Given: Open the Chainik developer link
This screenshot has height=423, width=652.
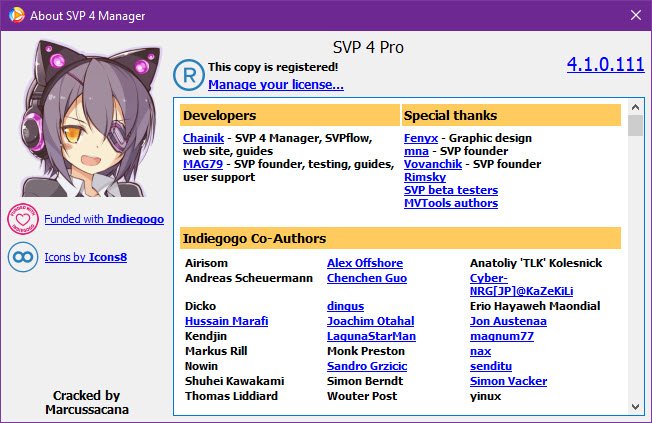Looking at the screenshot, I should [x=203, y=138].
